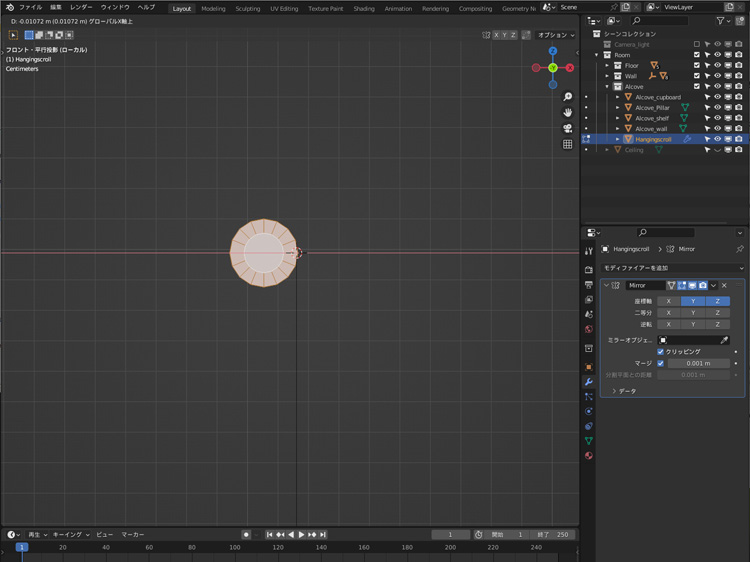Click the zoom magnifier icon in viewport
This screenshot has width=750, height=562.
click(x=567, y=97)
